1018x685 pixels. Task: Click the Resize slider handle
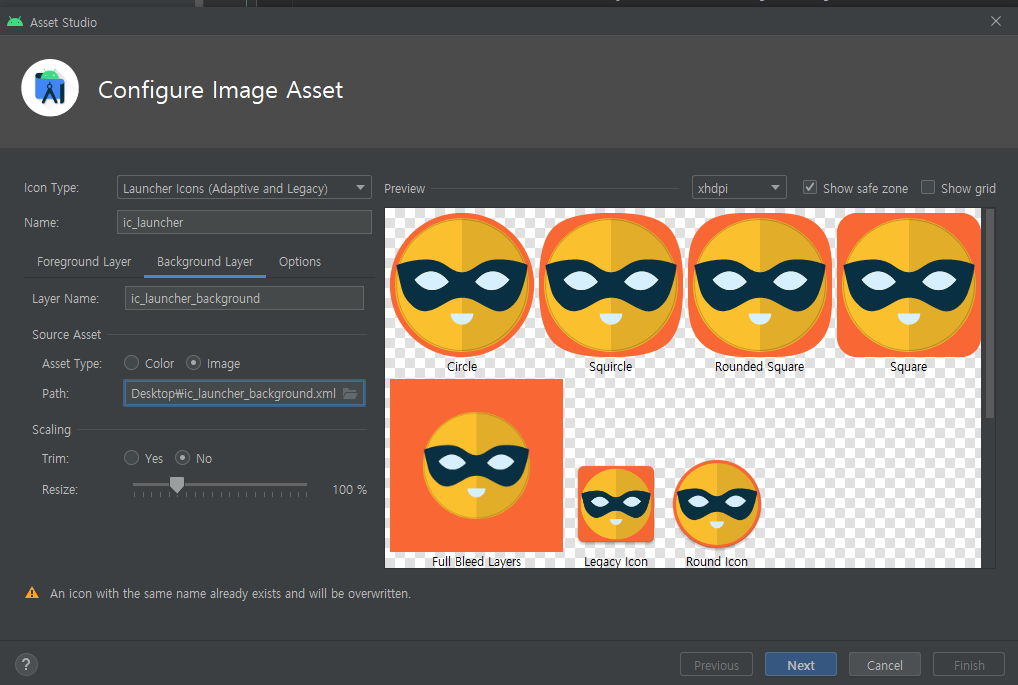point(177,484)
